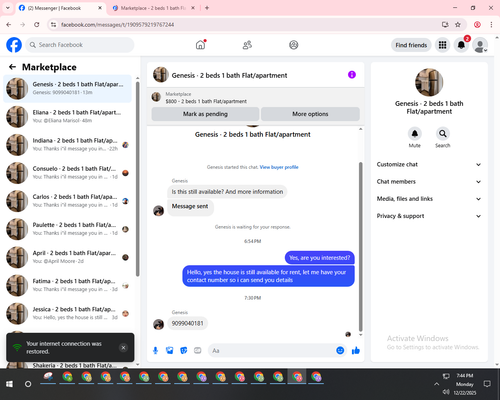Open Fatima conversation in the chat list
This screenshot has height=400, width=500.
point(68,285)
